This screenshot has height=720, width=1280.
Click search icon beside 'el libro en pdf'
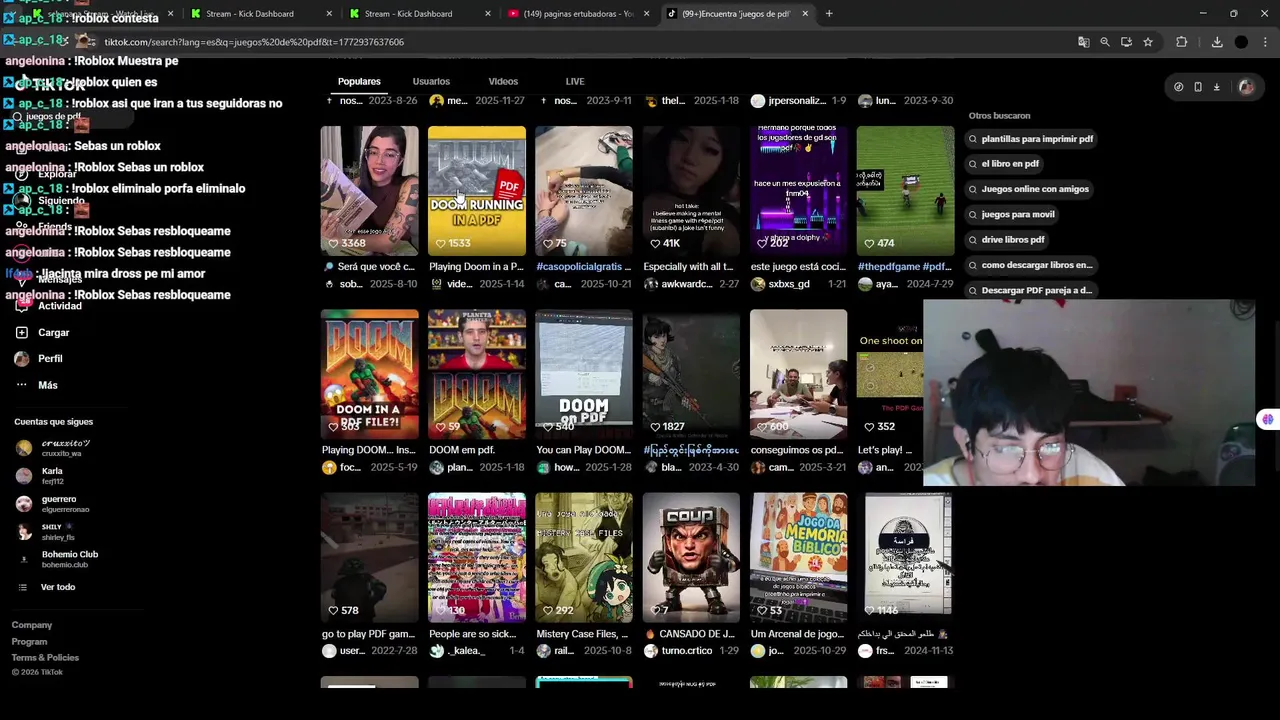[x=973, y=164]
